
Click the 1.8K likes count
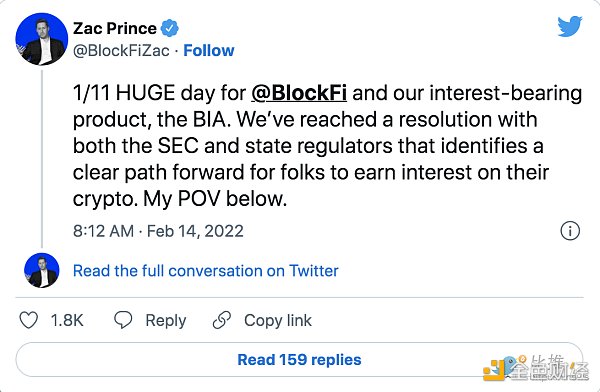[67, 320]
